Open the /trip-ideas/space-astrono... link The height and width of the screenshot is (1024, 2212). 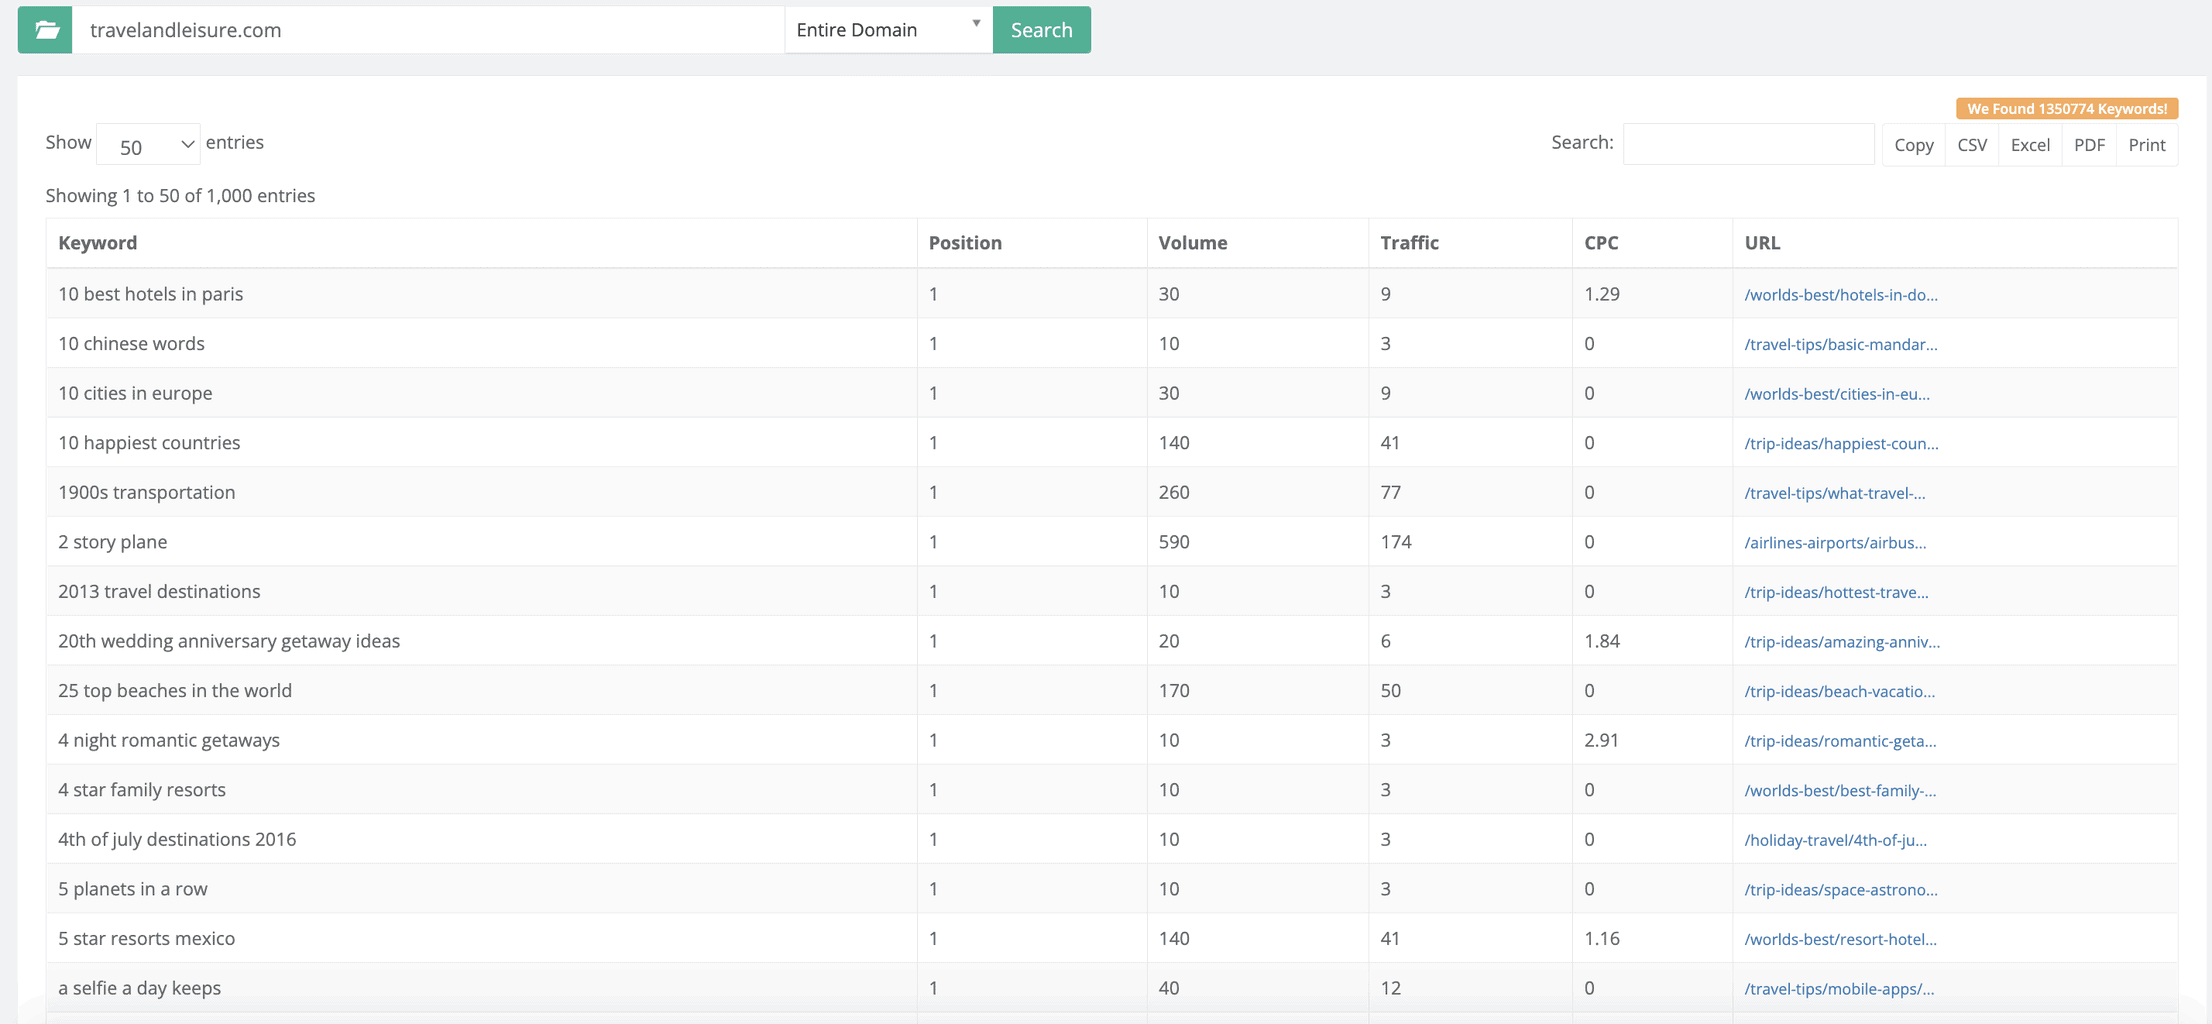[x=1841, y=890]
